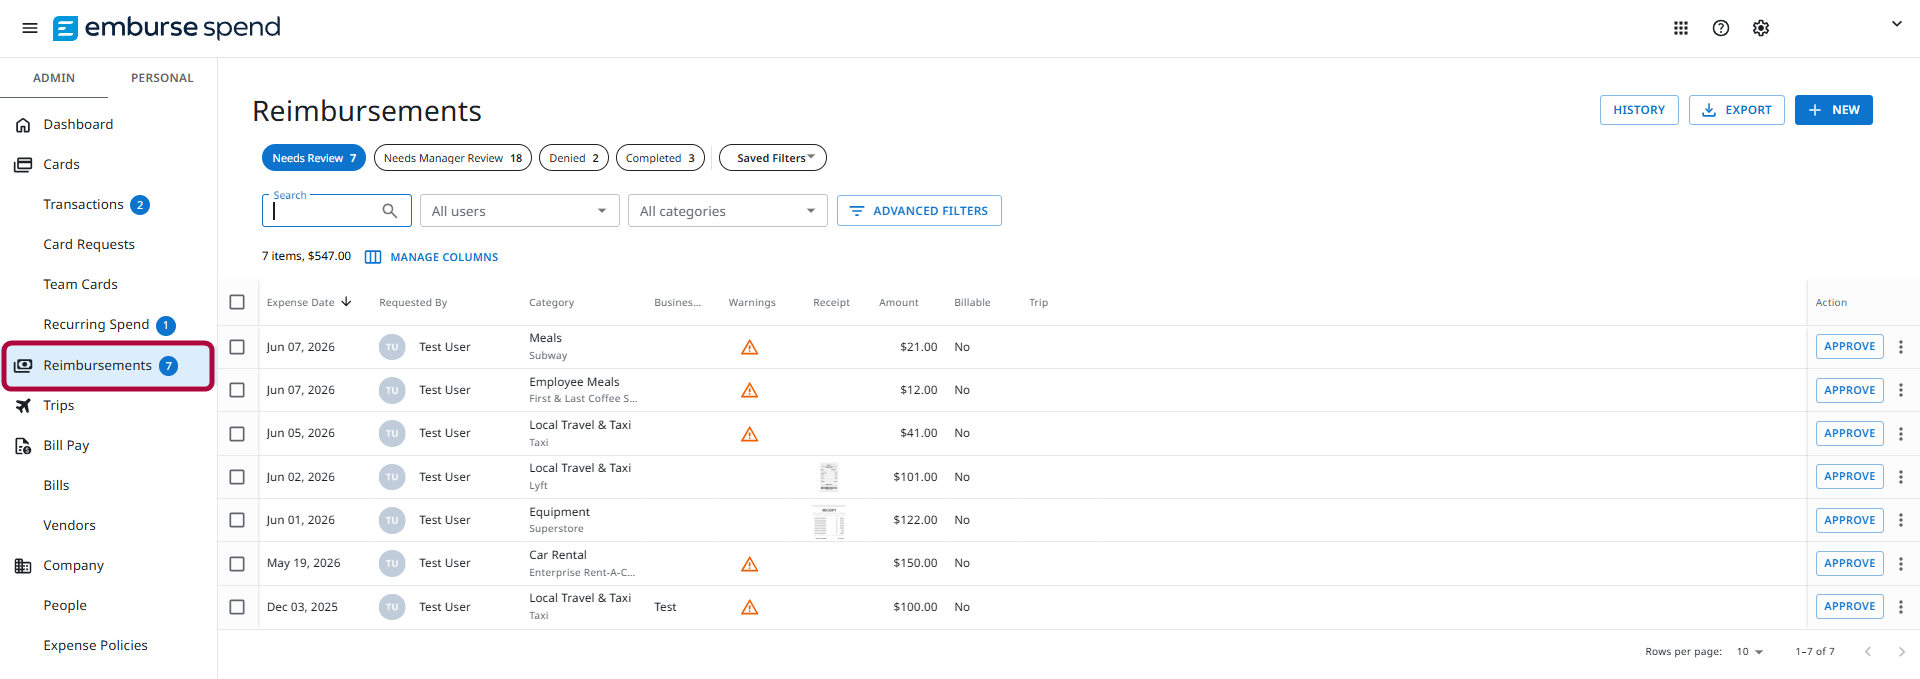
Task: Click the History button
Action: point(1639,110)
